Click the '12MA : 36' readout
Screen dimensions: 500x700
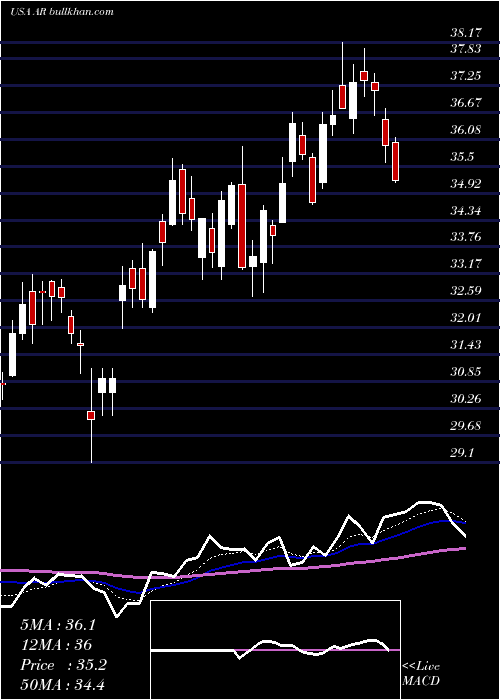click(x=56, y=645)
